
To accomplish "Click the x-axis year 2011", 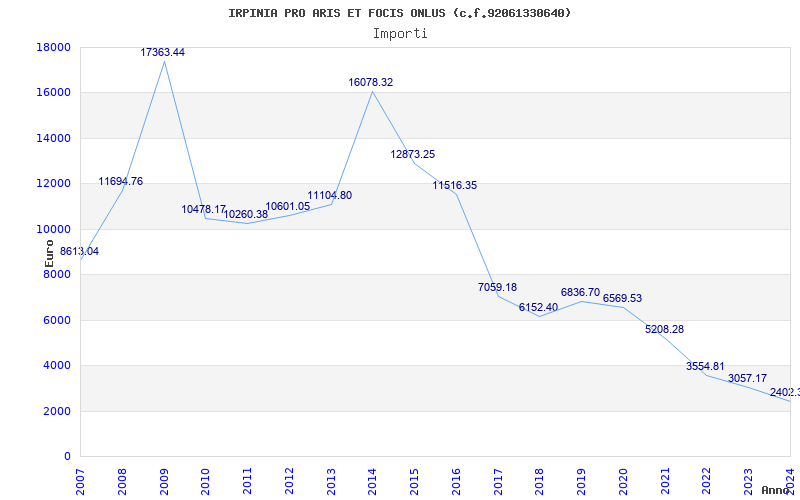I will (247, 482).
